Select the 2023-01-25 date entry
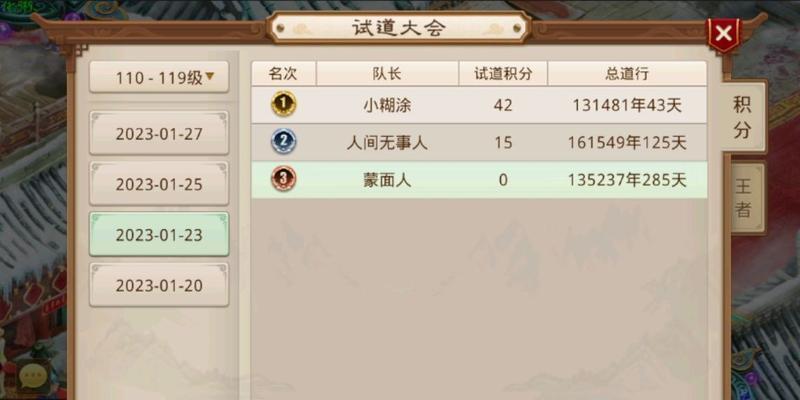 pos(159,184)
